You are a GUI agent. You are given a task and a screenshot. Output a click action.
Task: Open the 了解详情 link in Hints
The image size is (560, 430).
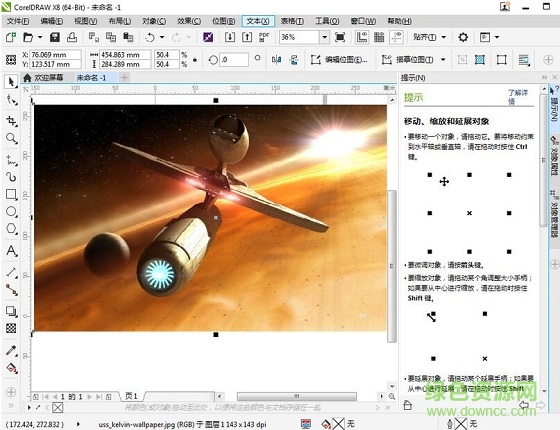pos(518,97)
